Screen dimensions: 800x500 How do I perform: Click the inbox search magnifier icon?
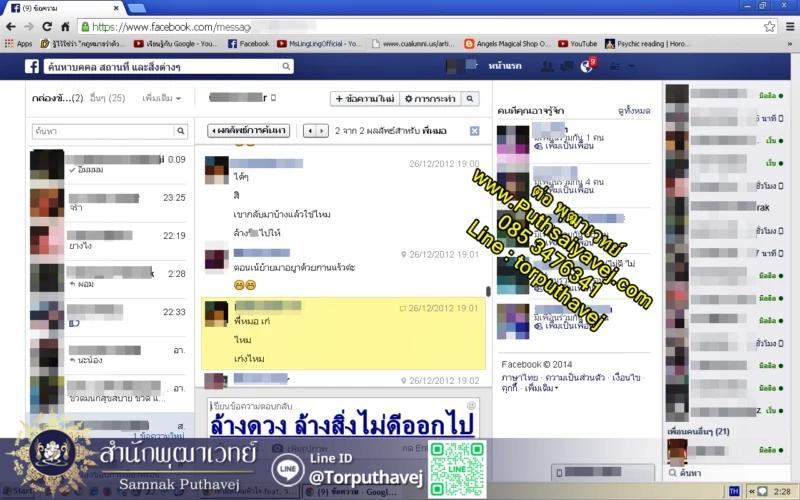pos(181,131)
